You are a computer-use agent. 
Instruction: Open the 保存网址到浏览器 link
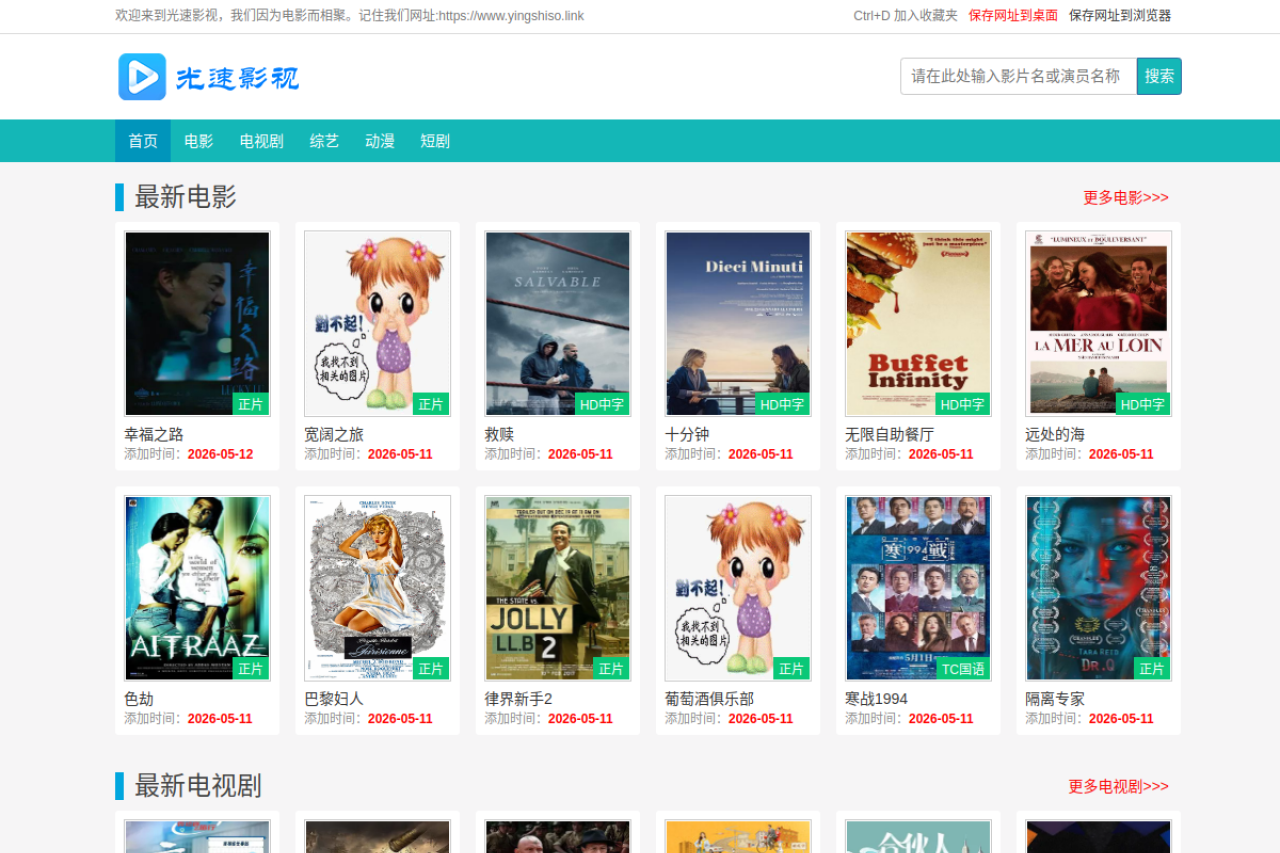click(x=1120, y=16)
